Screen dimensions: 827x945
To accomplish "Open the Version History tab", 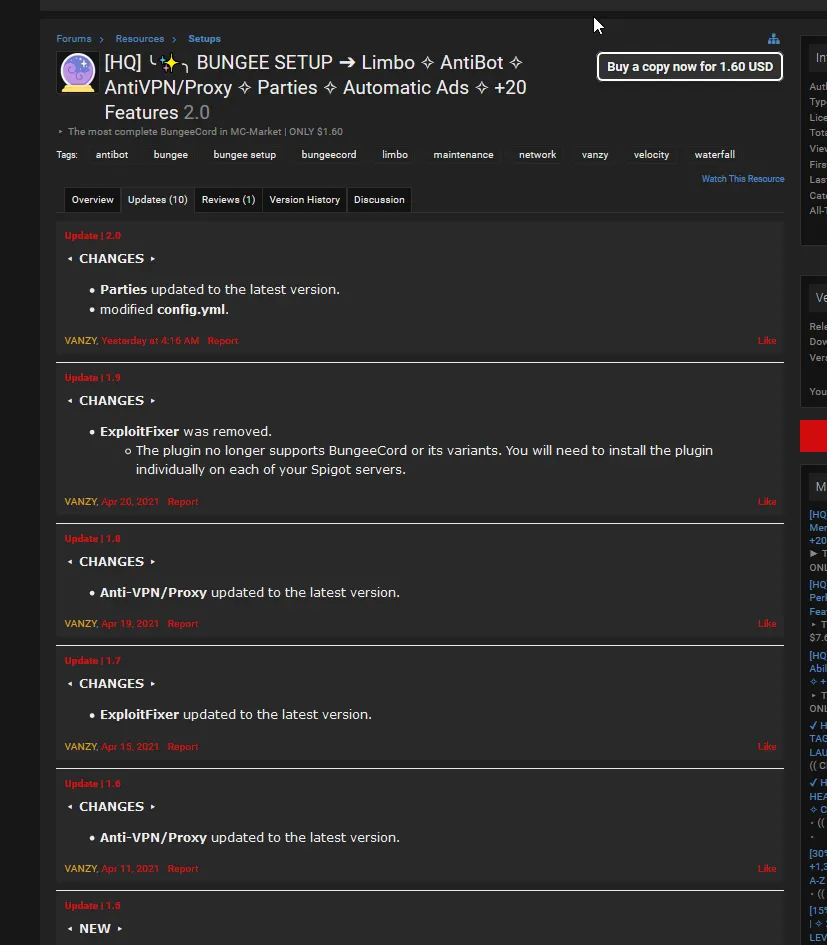I will click(x=304, y=200).
